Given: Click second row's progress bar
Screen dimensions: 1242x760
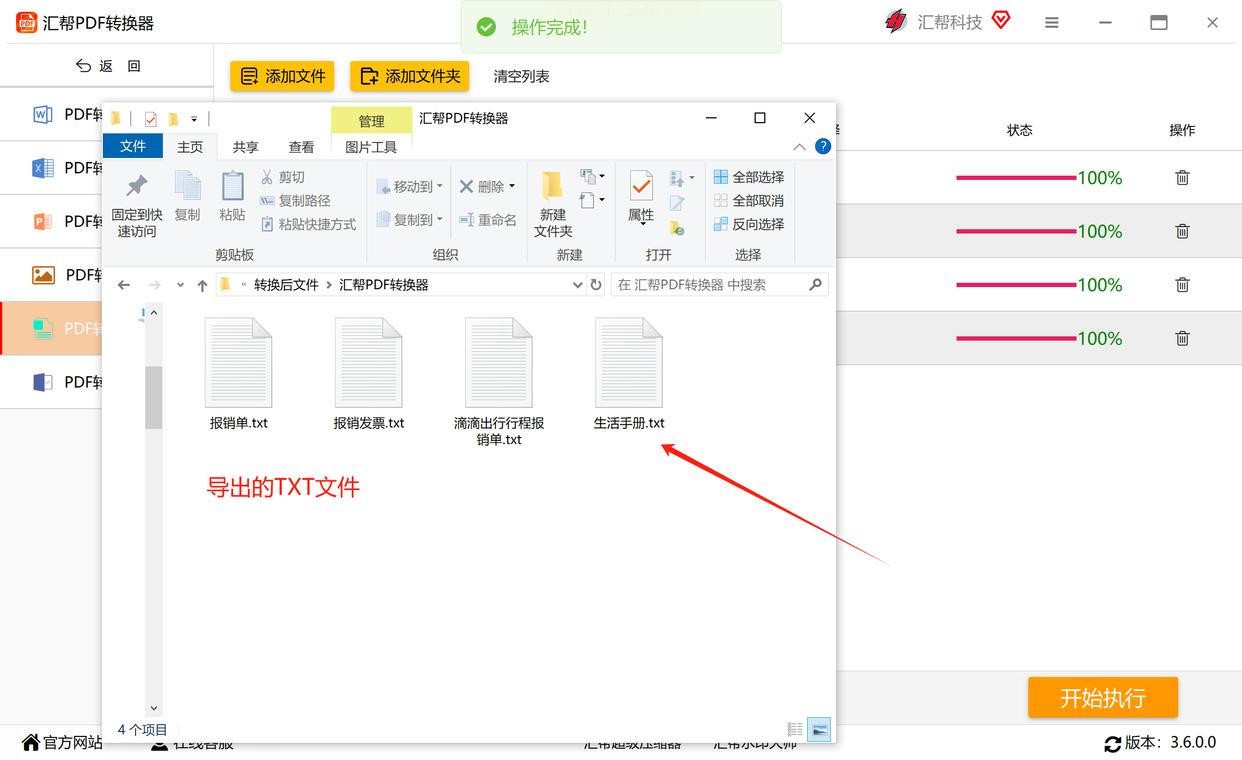Looking at the screenshot, I should [1016, 231].
